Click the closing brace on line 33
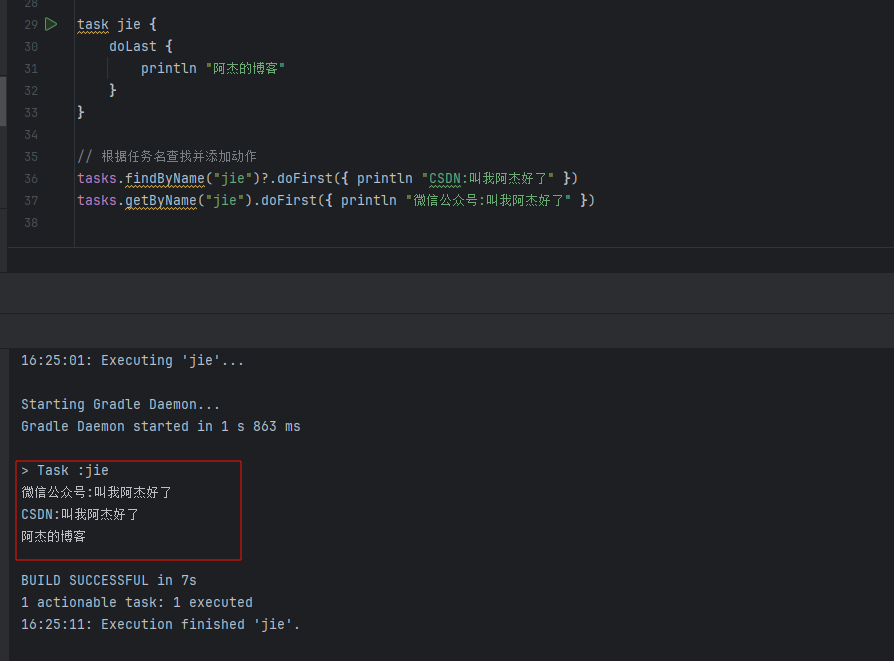 pos(81,112)
